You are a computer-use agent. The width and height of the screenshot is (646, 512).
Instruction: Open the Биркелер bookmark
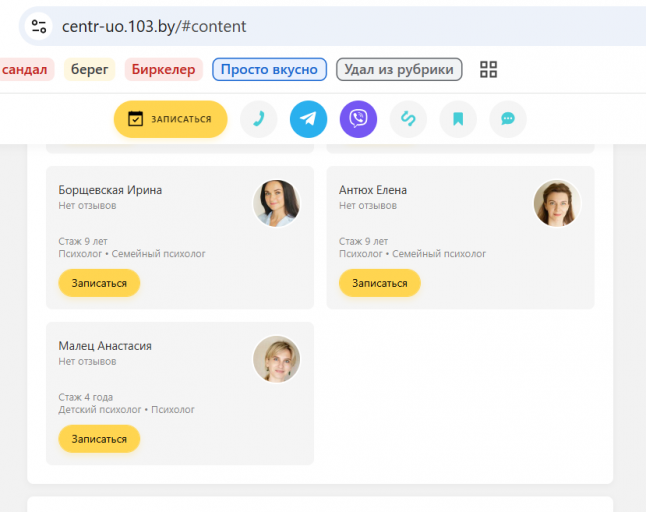pos(164,69)
